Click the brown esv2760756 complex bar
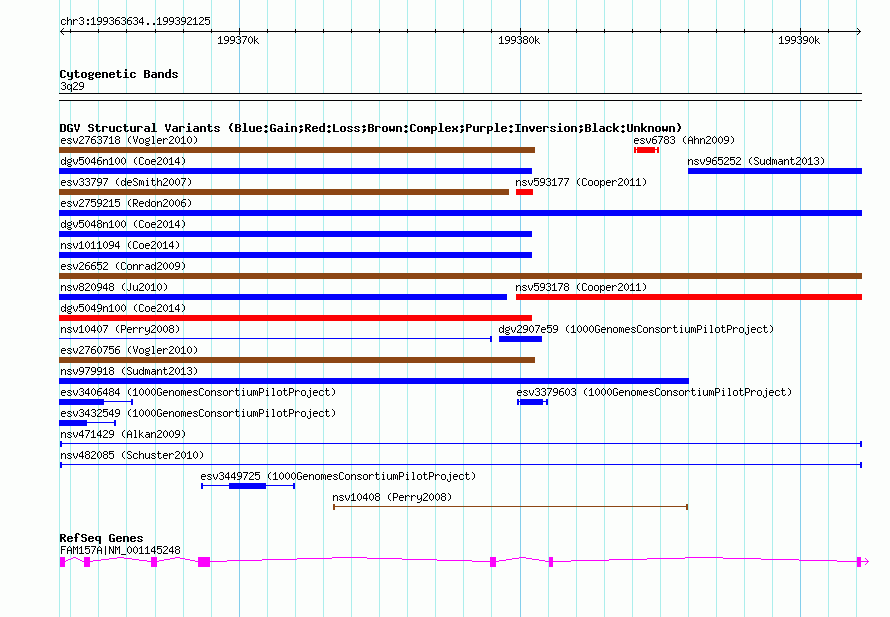Image resolution: width=890 pixels, height=617 pixels. (297, 360)
